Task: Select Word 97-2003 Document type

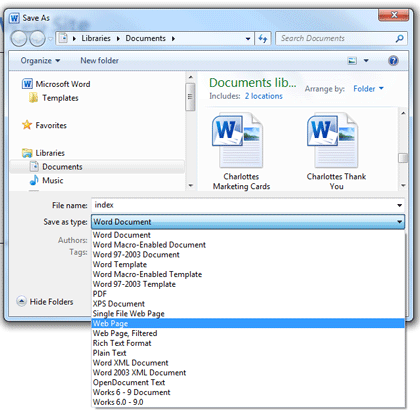Action: point(248,254)
